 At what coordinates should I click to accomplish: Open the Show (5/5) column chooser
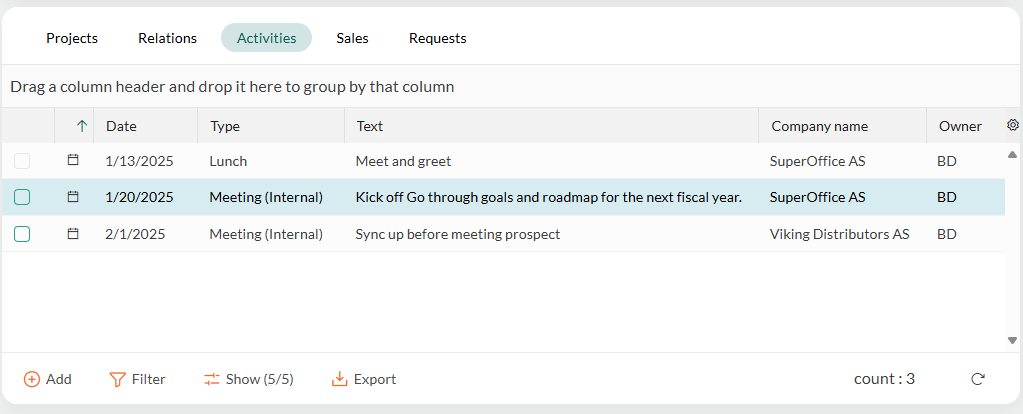pos(249,379)
